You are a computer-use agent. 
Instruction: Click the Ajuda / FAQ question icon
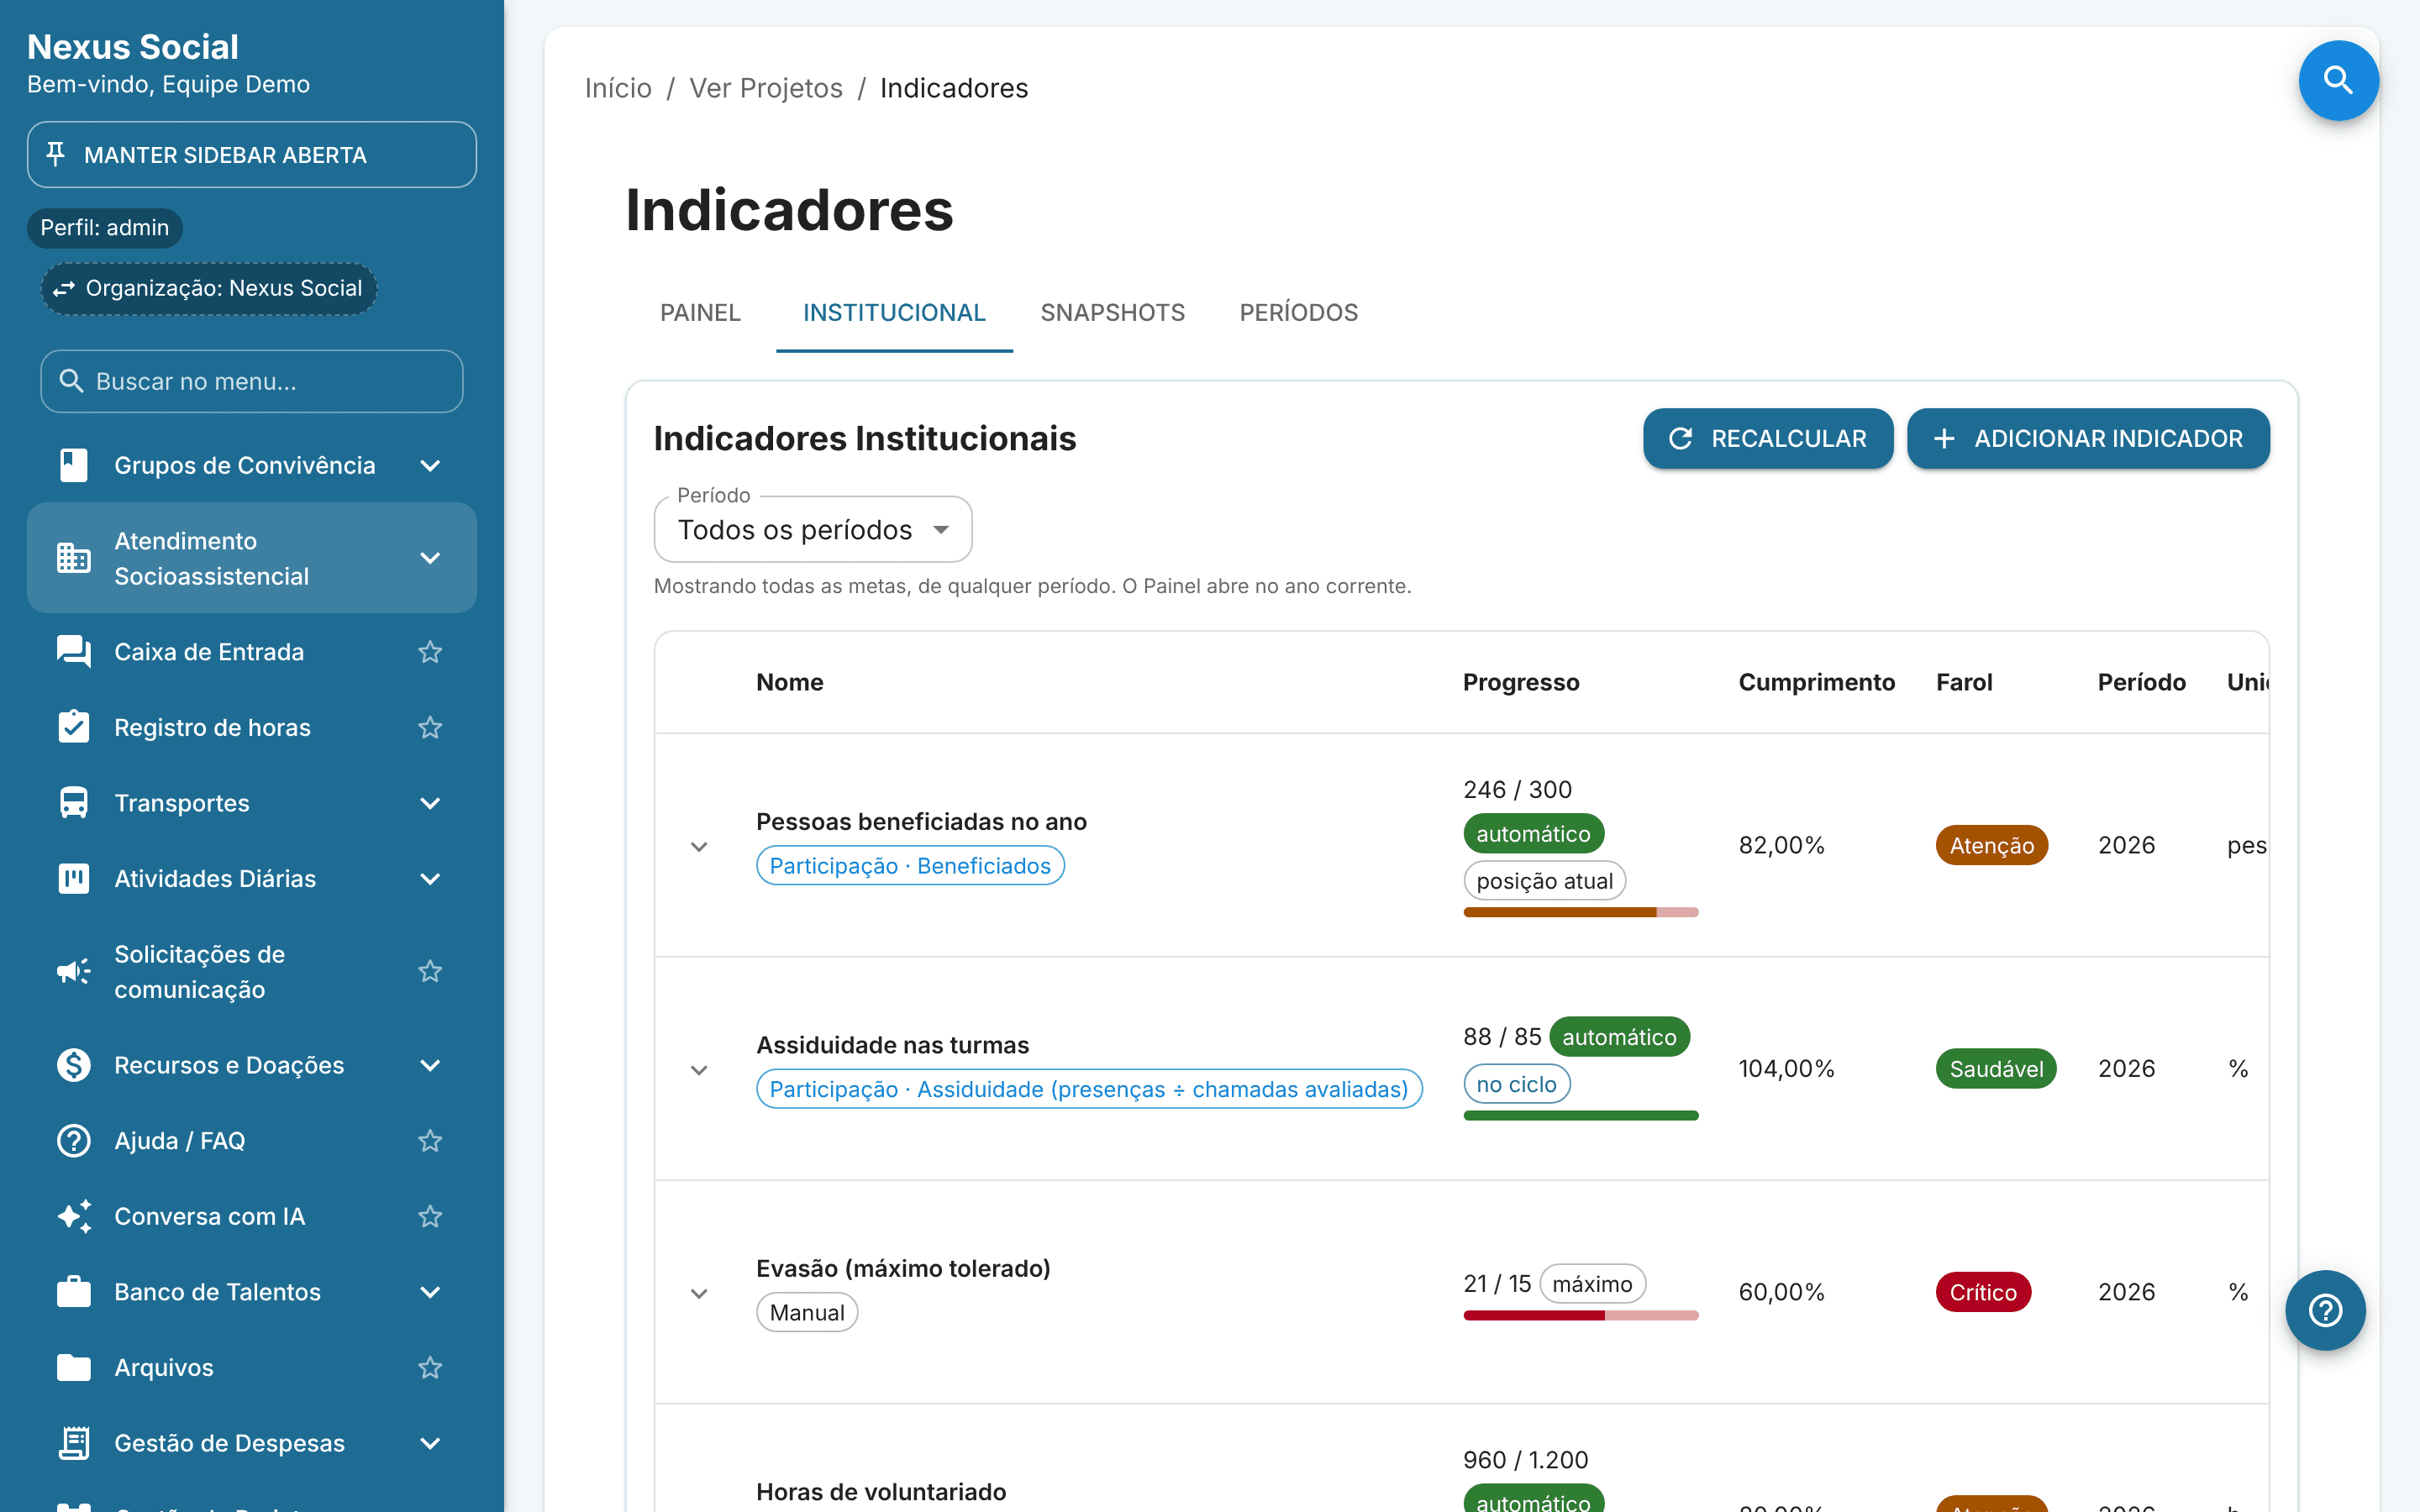point(73,1140)
